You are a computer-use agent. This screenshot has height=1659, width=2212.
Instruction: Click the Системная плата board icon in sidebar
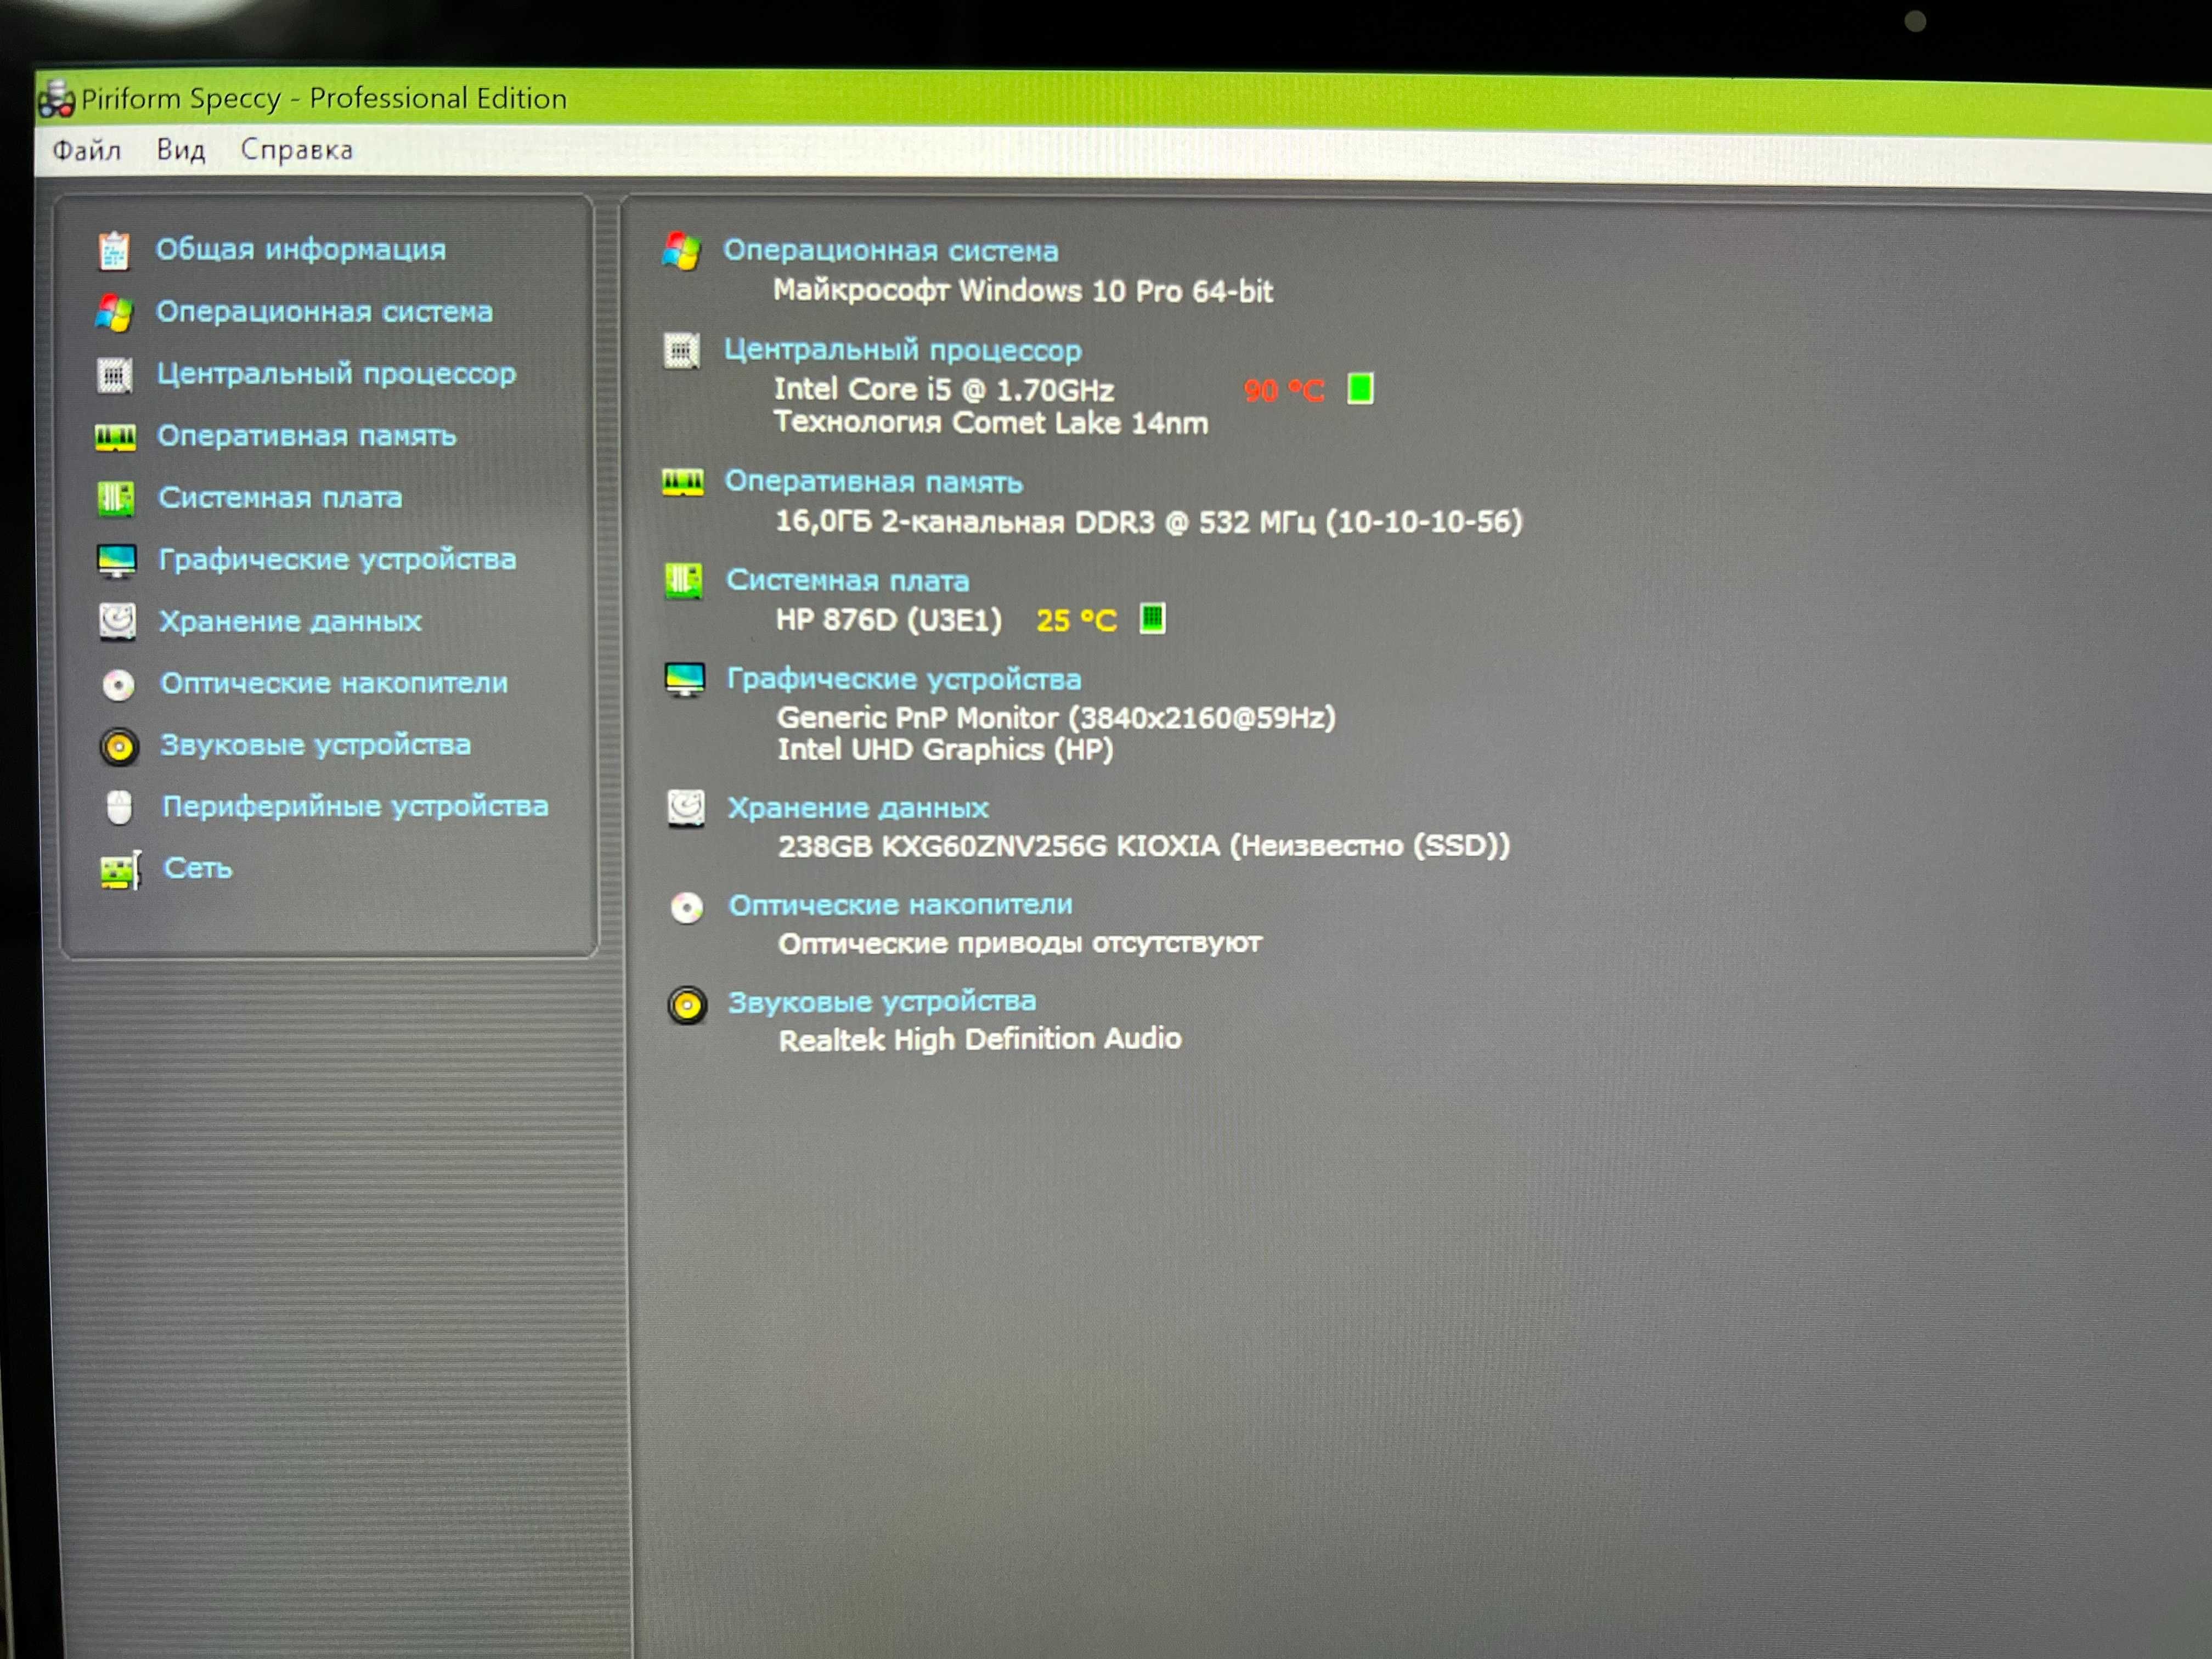(115, 498)
